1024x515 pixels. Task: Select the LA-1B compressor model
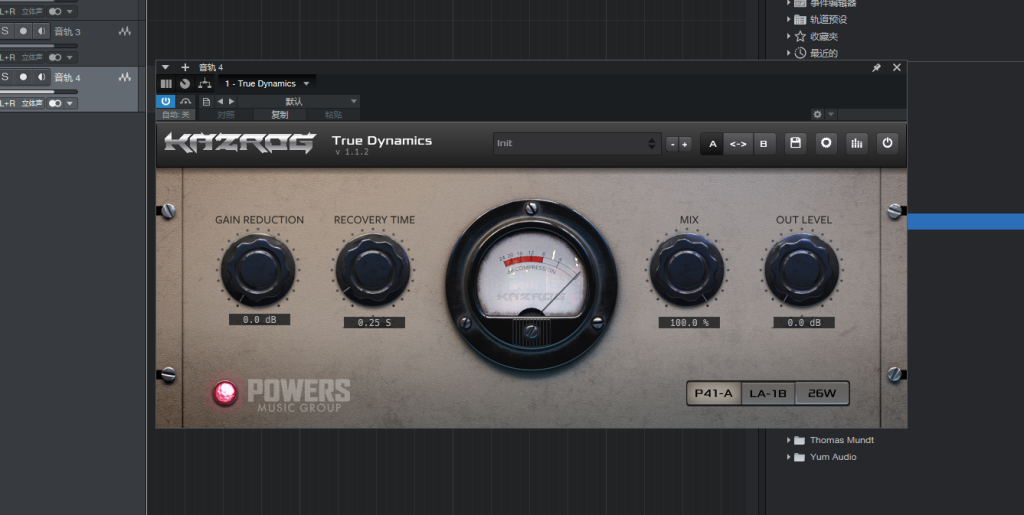coord(768,394)
